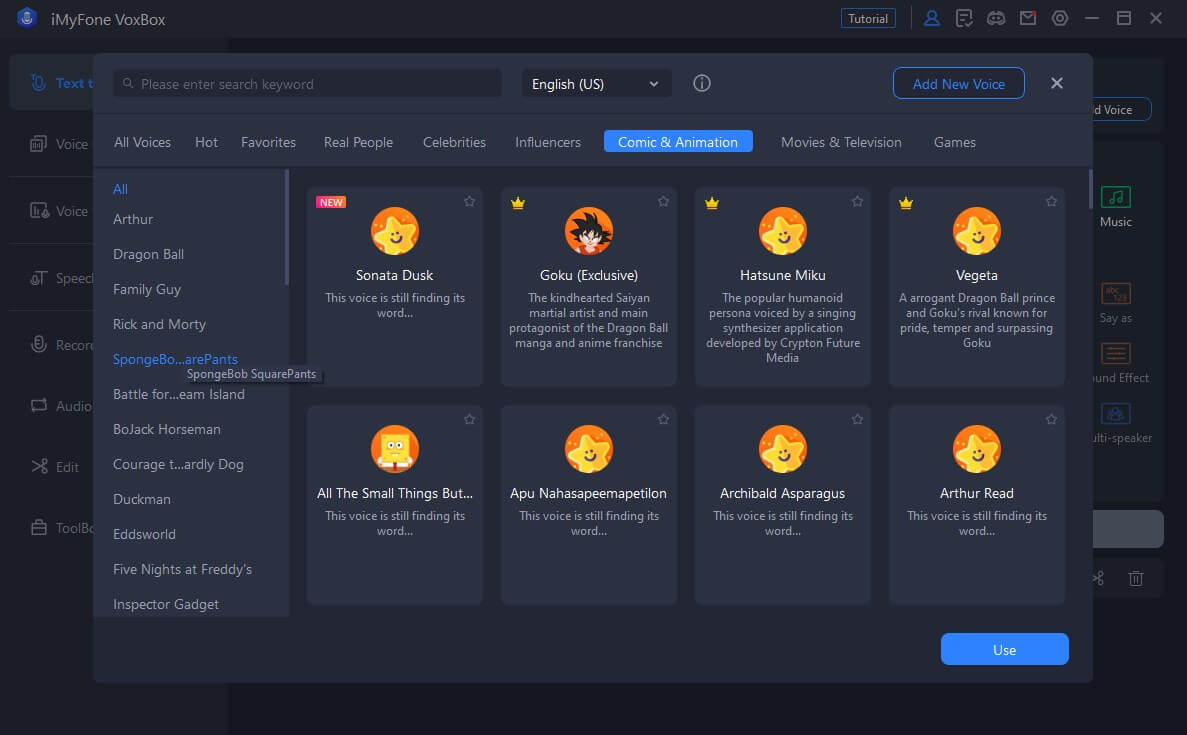Click the Say as icon
The height and width of the screenshot is (735, 1187).
coord(1116,293)
